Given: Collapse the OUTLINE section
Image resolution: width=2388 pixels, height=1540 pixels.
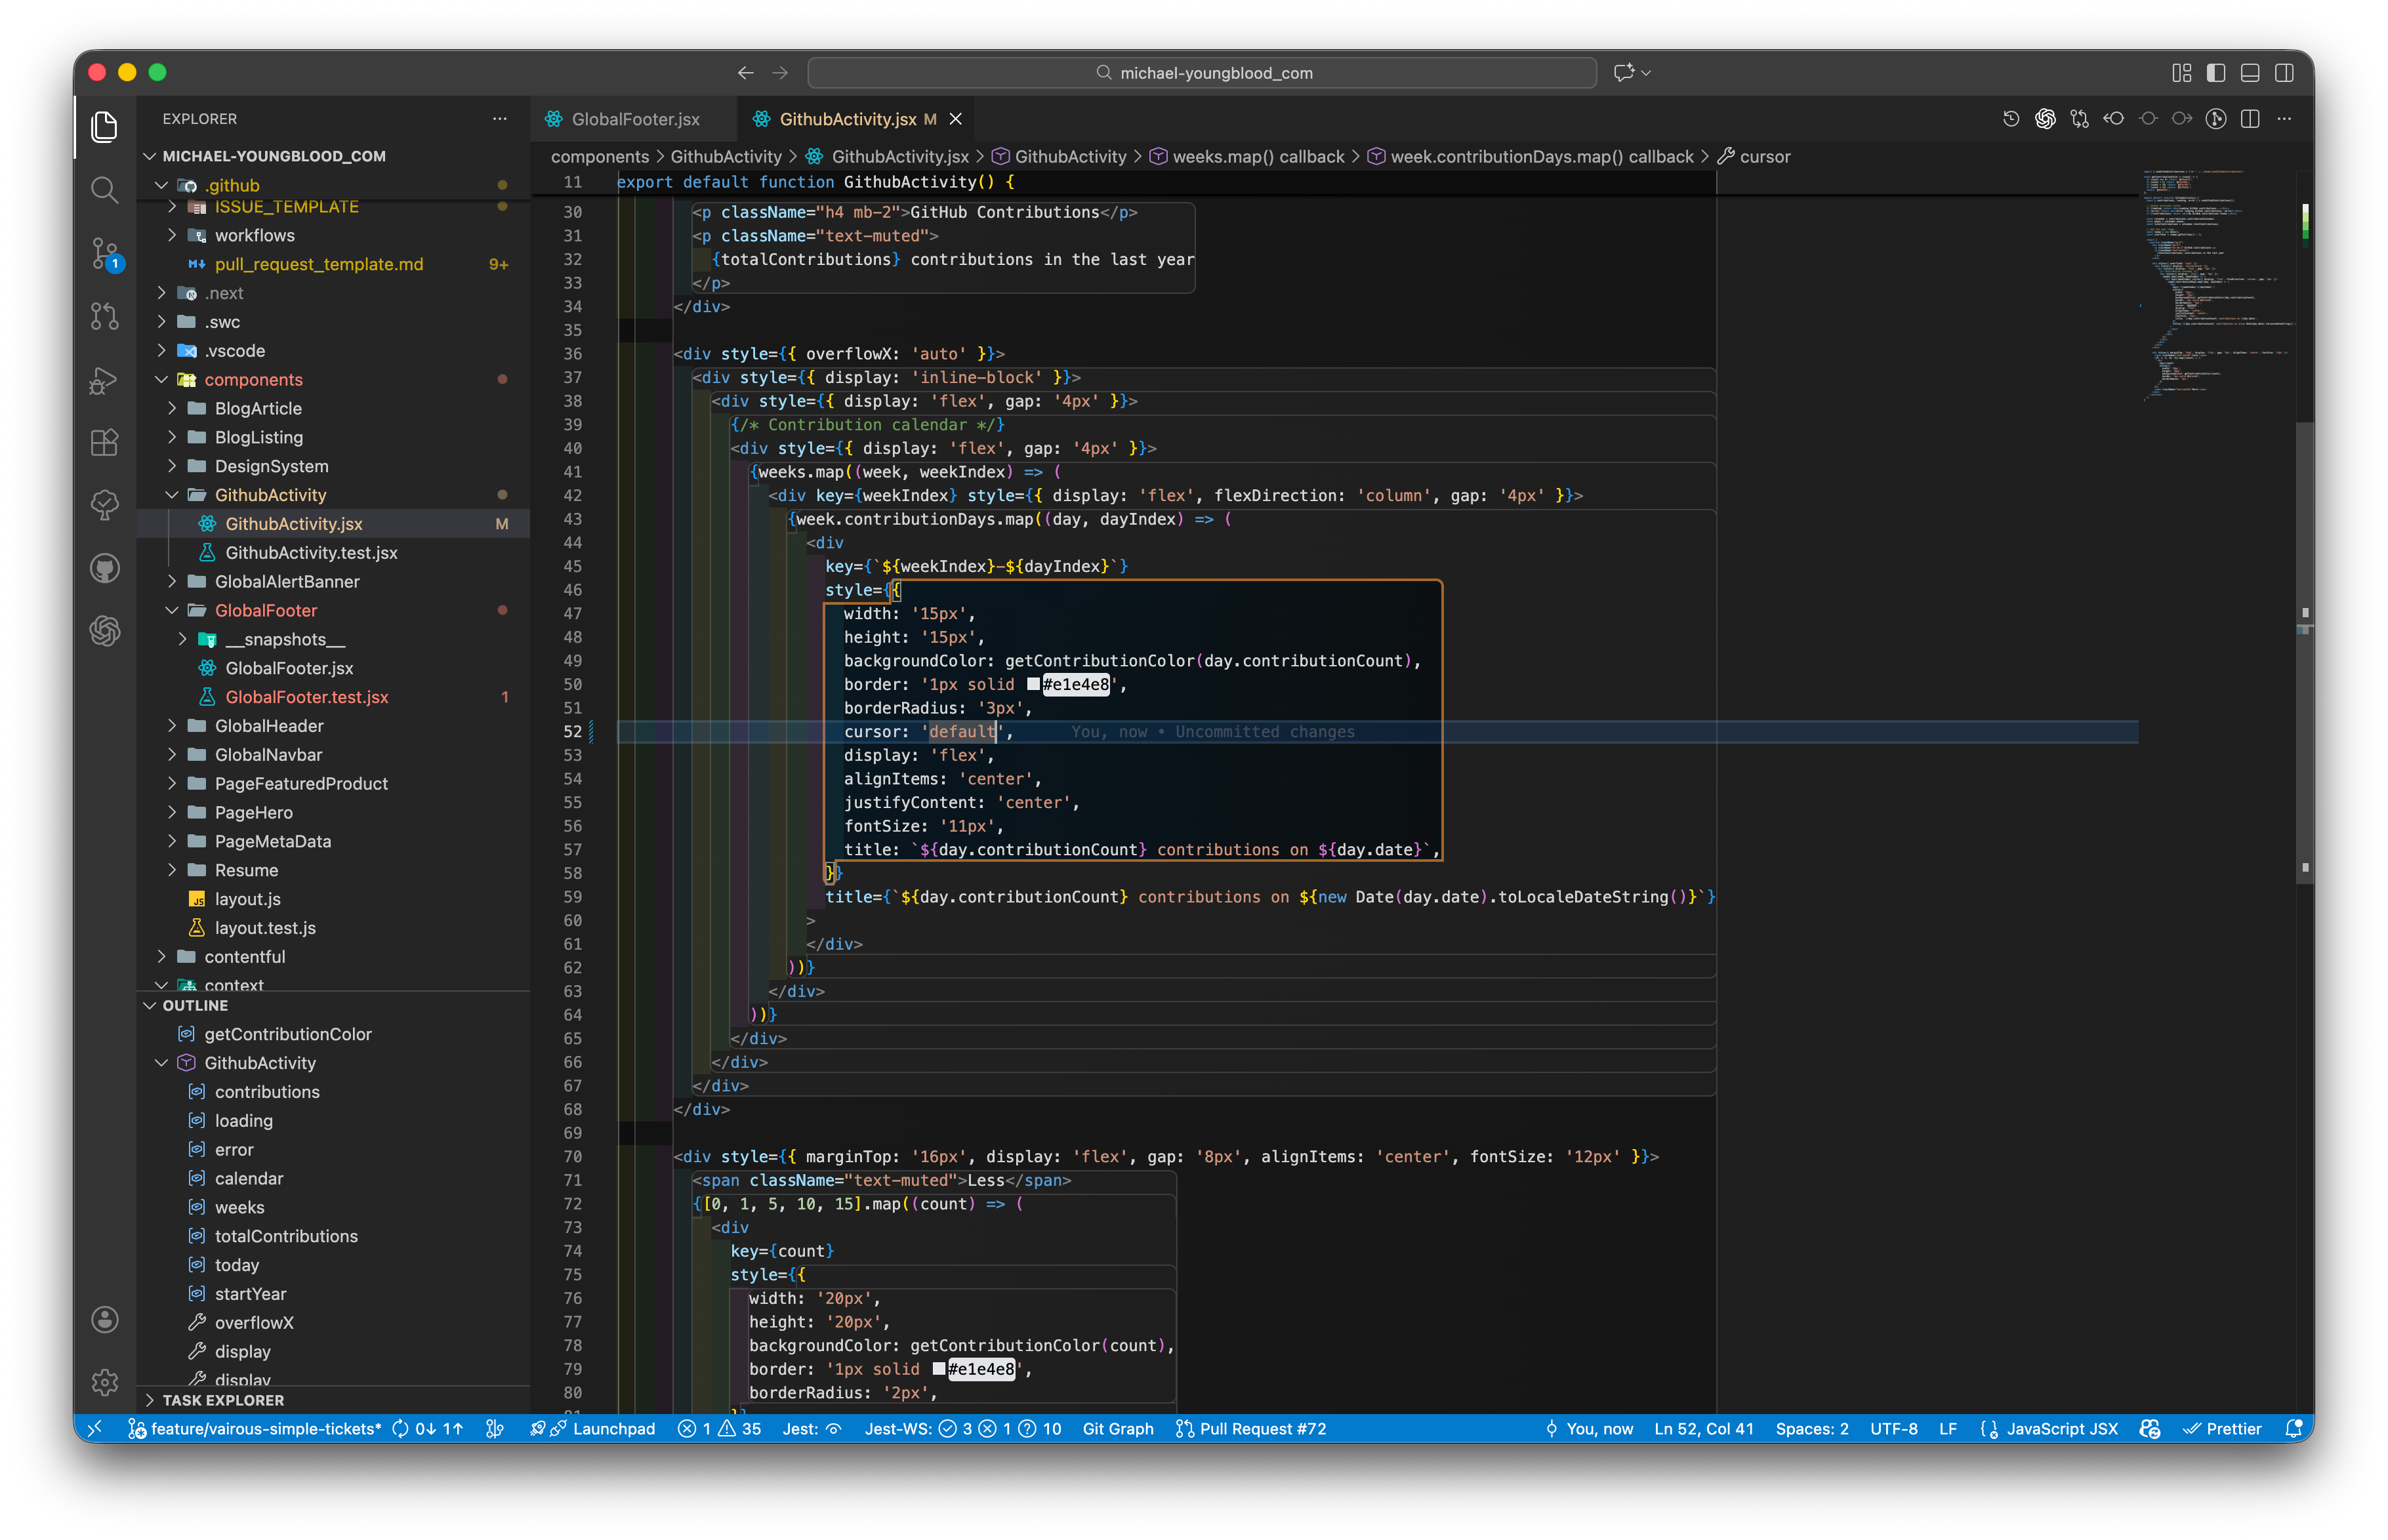Looking at the screenshot, I should pos(195,1005).
